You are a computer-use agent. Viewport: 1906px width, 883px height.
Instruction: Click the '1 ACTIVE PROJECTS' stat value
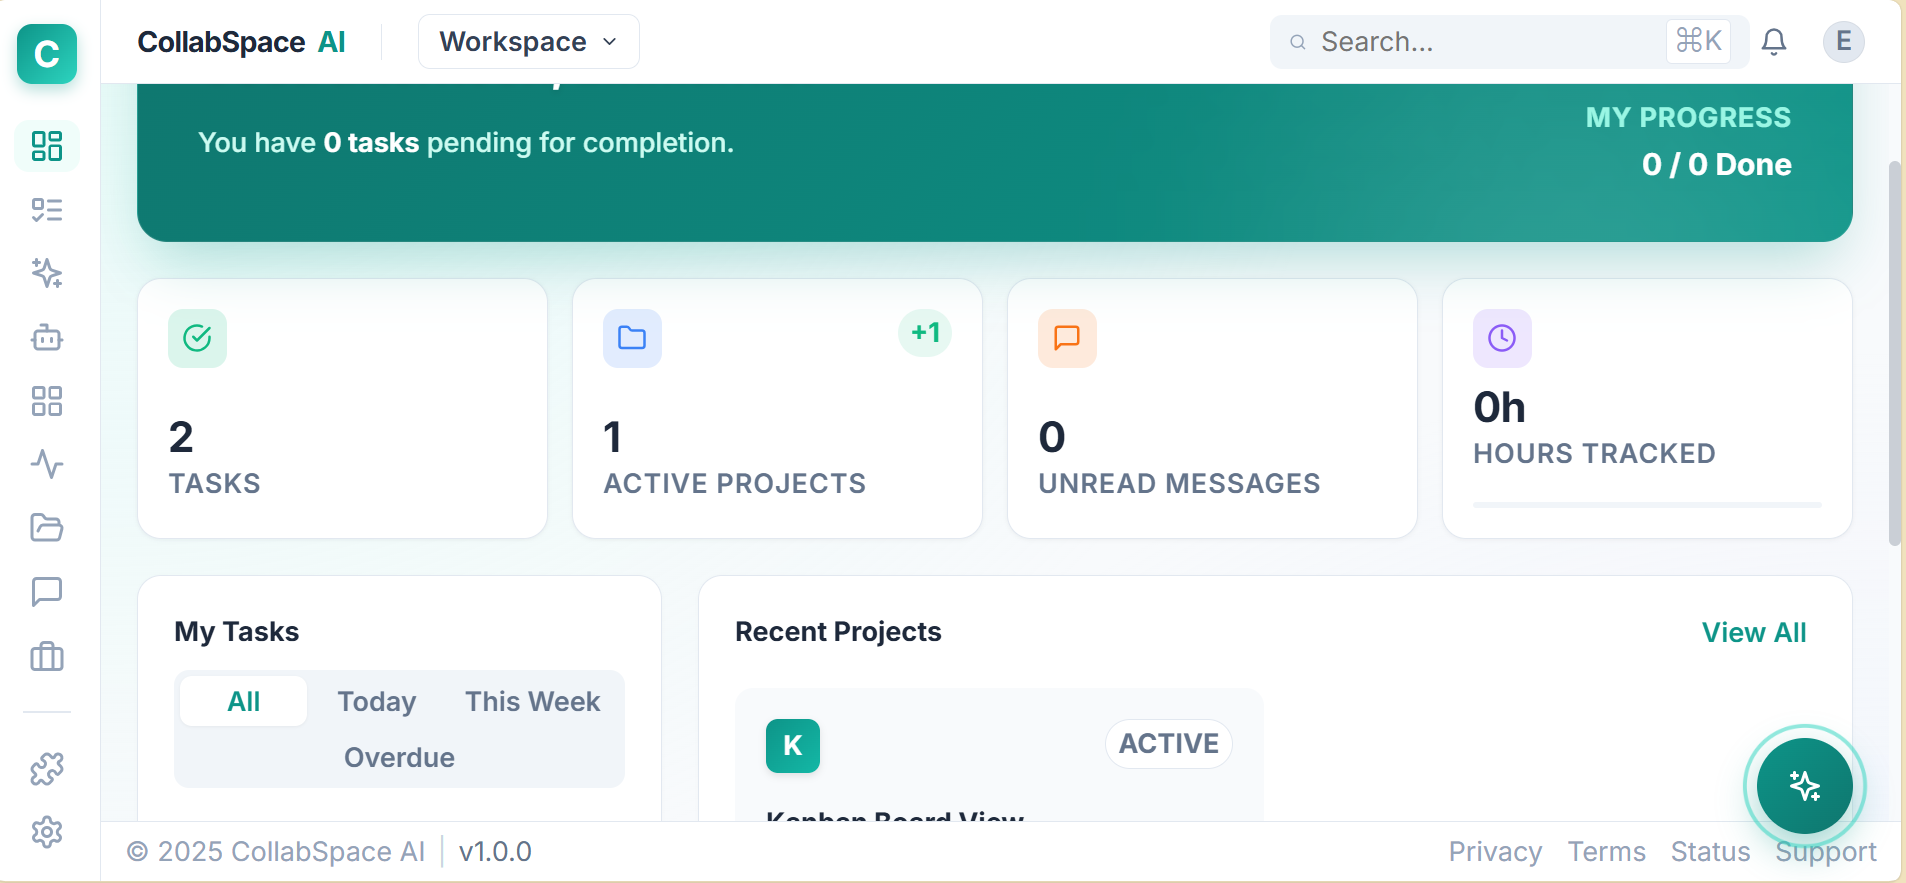[613, 437]
